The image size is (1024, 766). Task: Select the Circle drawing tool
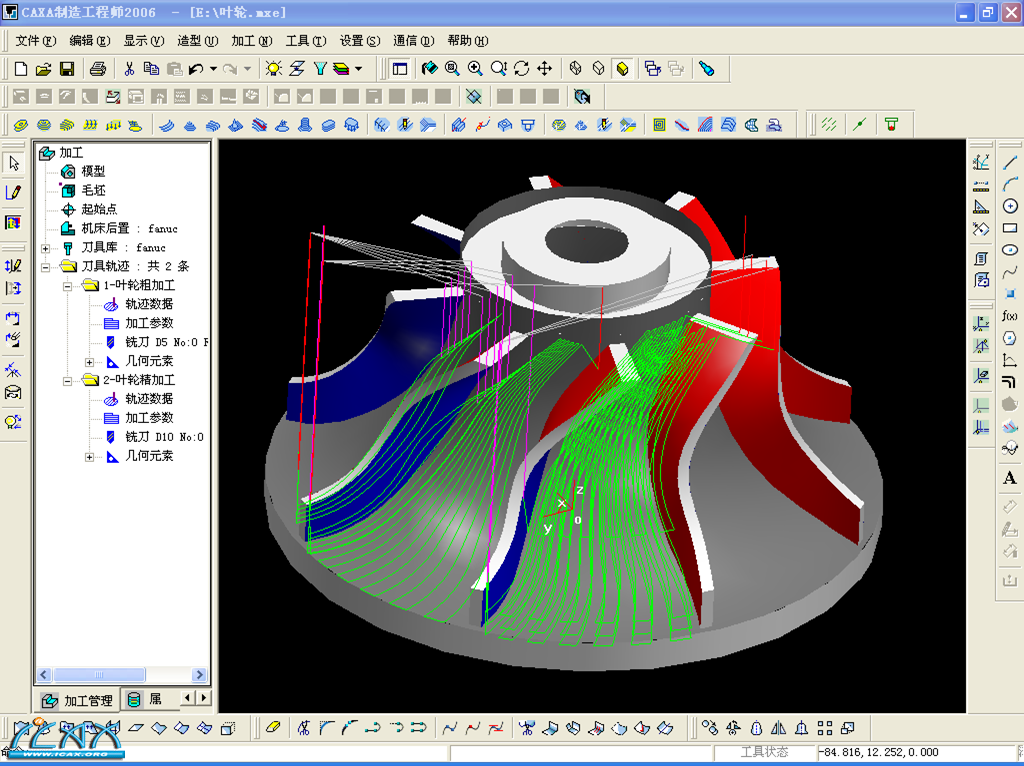(x=1010, y=206)
